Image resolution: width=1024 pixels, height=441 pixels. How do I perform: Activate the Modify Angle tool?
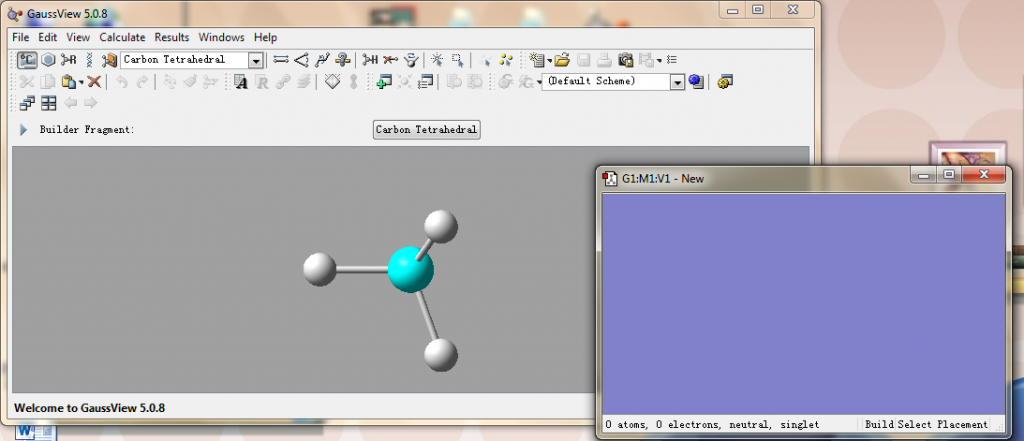pos(301,60)
